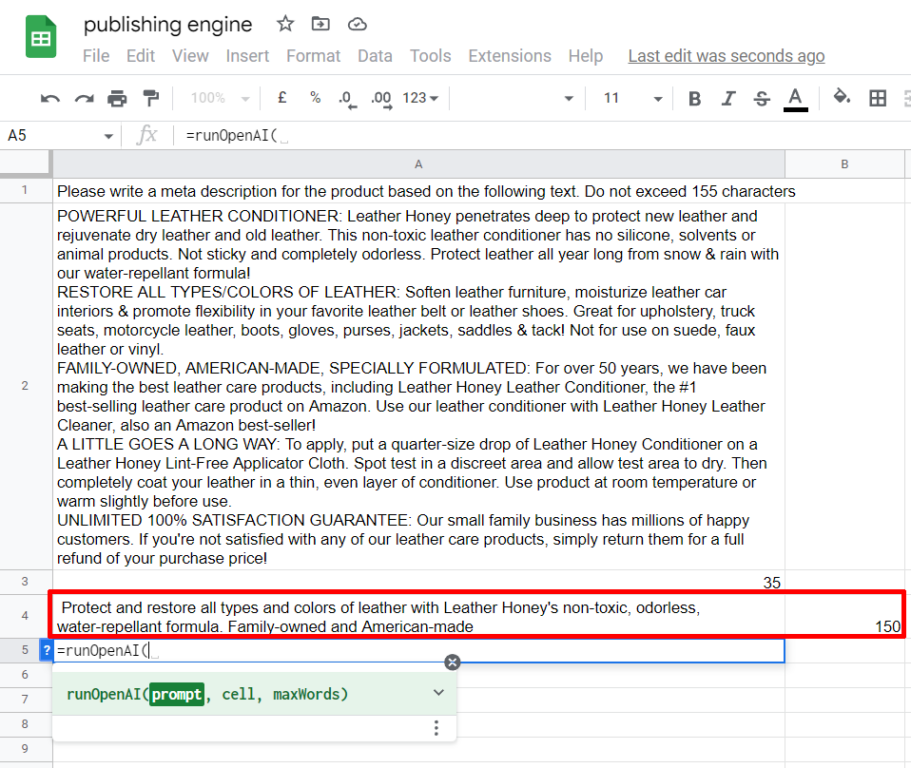Image resolution: width=911 pixels, height=768 pixels.
Task: Select column B header
Action: coord(845,164)
